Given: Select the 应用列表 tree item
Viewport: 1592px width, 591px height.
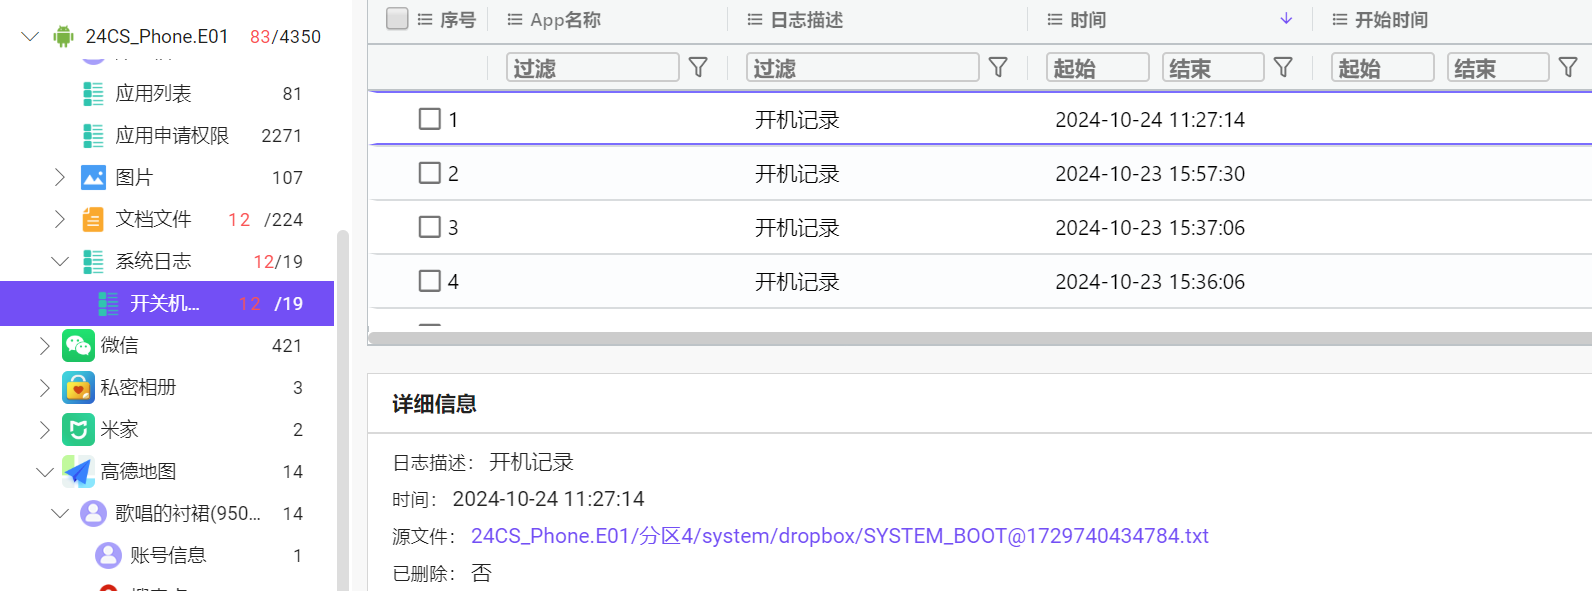Looking at the screenshot, I should coord(153,94).
